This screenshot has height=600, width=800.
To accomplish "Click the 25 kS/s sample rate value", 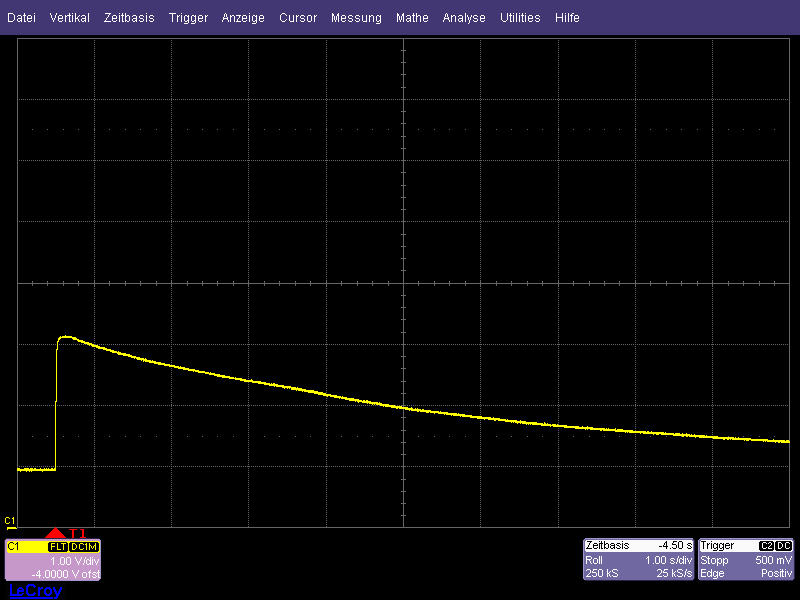I will coord(674,573).
